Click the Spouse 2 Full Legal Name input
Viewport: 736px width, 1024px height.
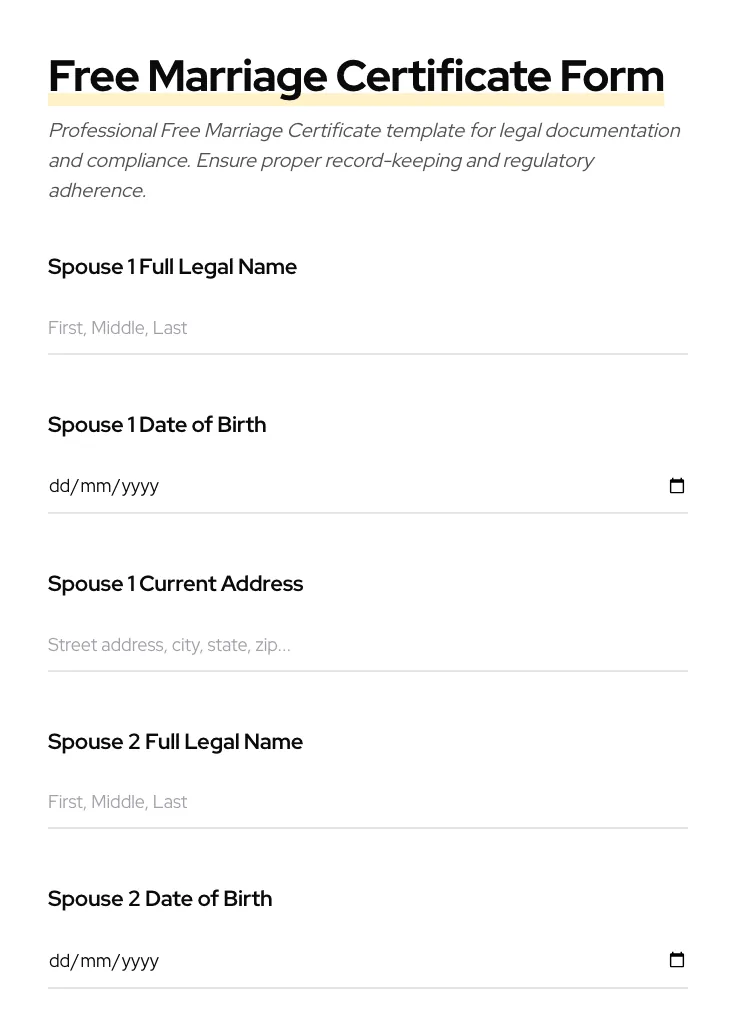pos(300,802)
